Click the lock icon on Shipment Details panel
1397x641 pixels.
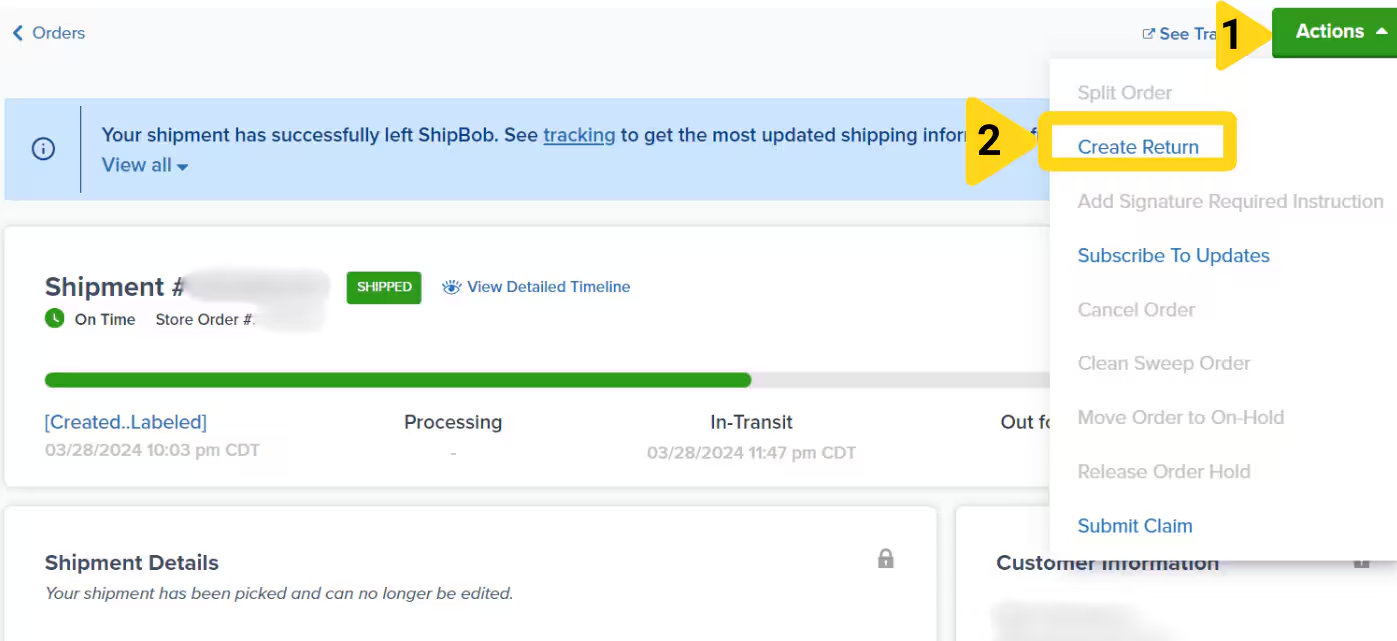pyautogui.click(x=886, y=560)
